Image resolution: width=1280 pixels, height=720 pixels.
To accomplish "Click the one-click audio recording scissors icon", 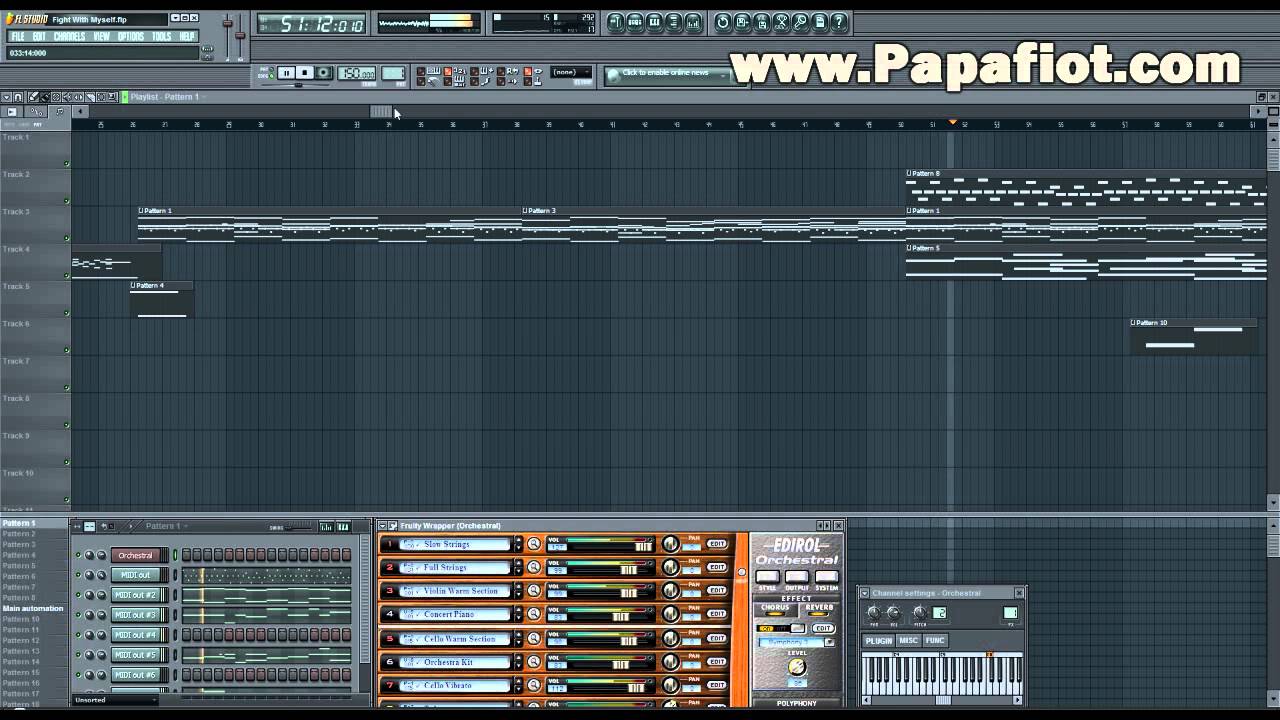I will click(781, 21).
